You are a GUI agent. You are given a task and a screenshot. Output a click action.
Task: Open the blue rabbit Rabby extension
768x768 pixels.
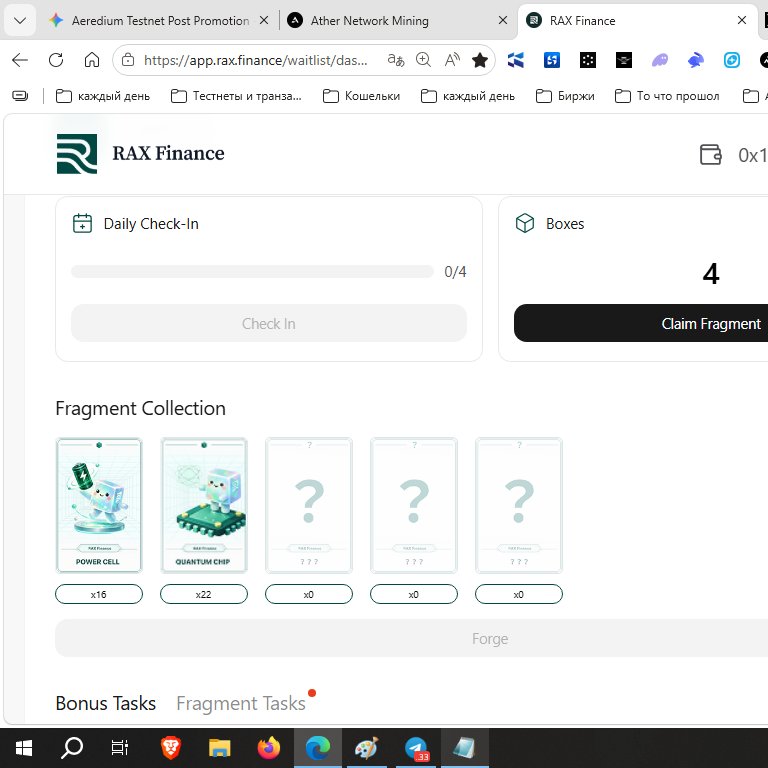pyautogui.click(x=696, y=60)
